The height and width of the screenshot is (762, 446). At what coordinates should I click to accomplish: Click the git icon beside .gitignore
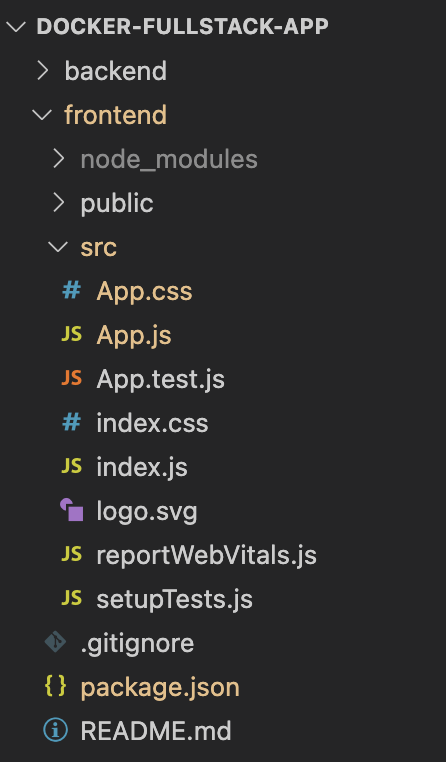[55, 641]
